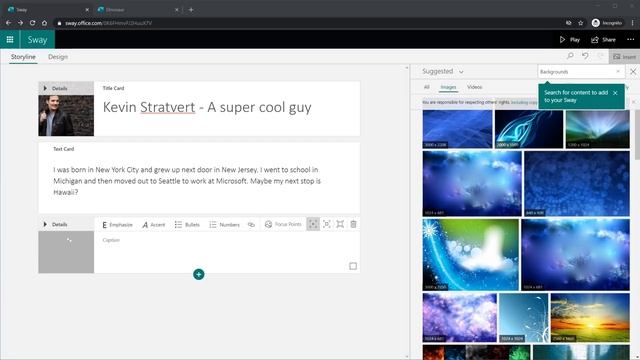Play the Sway presentation
640x360 pixels.
pyautogui.click(x=570, y=40)
